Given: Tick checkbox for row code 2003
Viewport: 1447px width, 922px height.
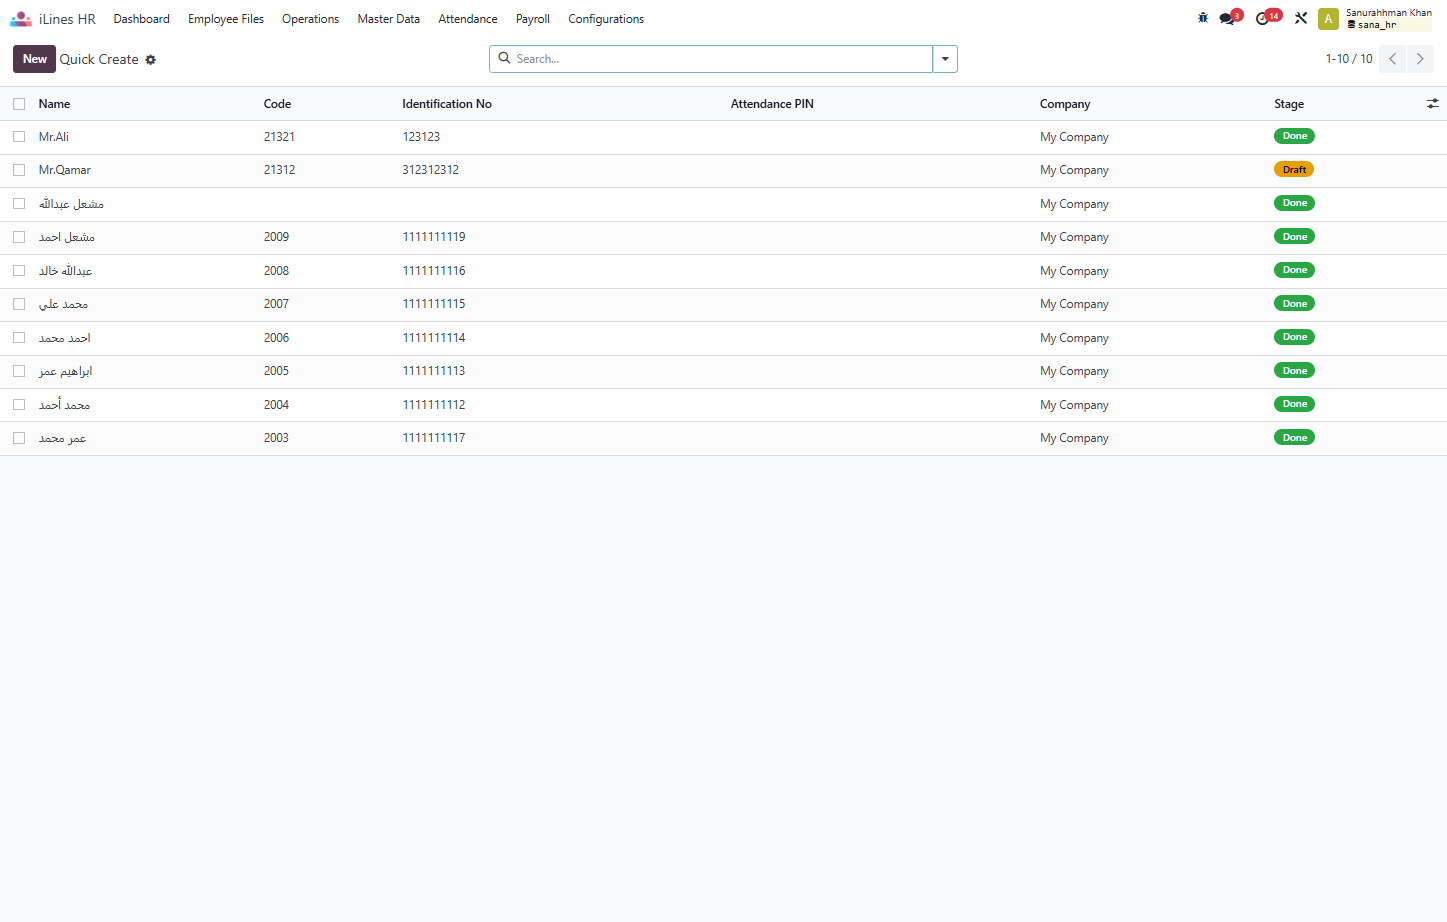Looking at the screenshot, I should (x=19, y=438).
